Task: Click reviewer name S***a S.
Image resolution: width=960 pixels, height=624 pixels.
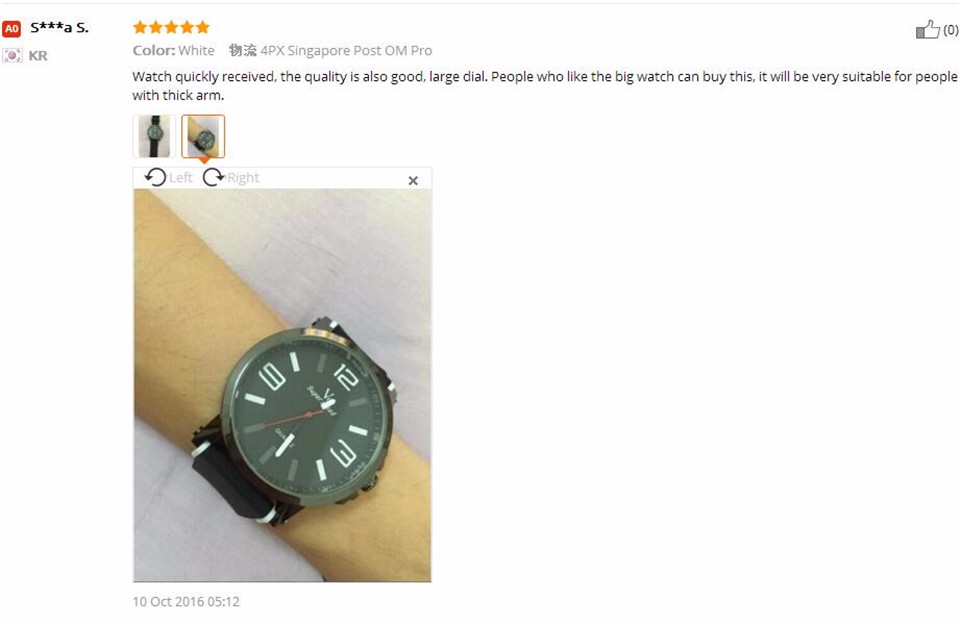Action: pos(59,28)
